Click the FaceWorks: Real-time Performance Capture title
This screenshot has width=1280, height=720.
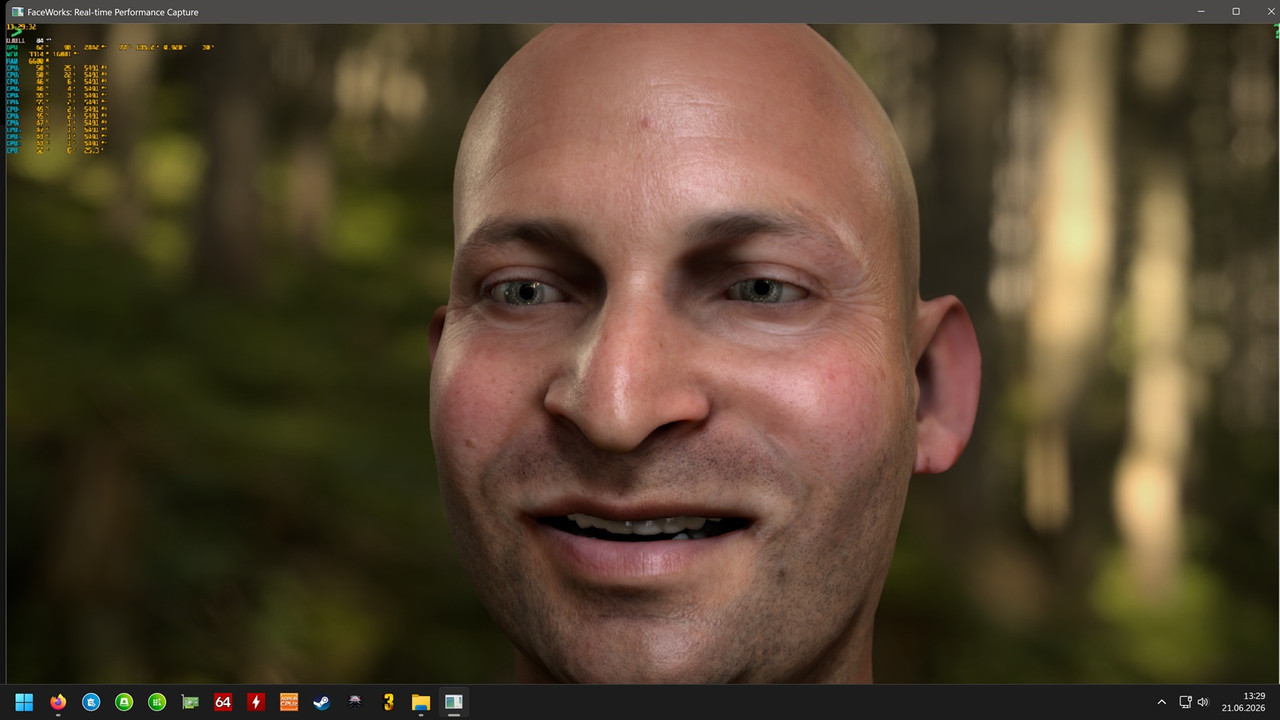pos(113,12)
